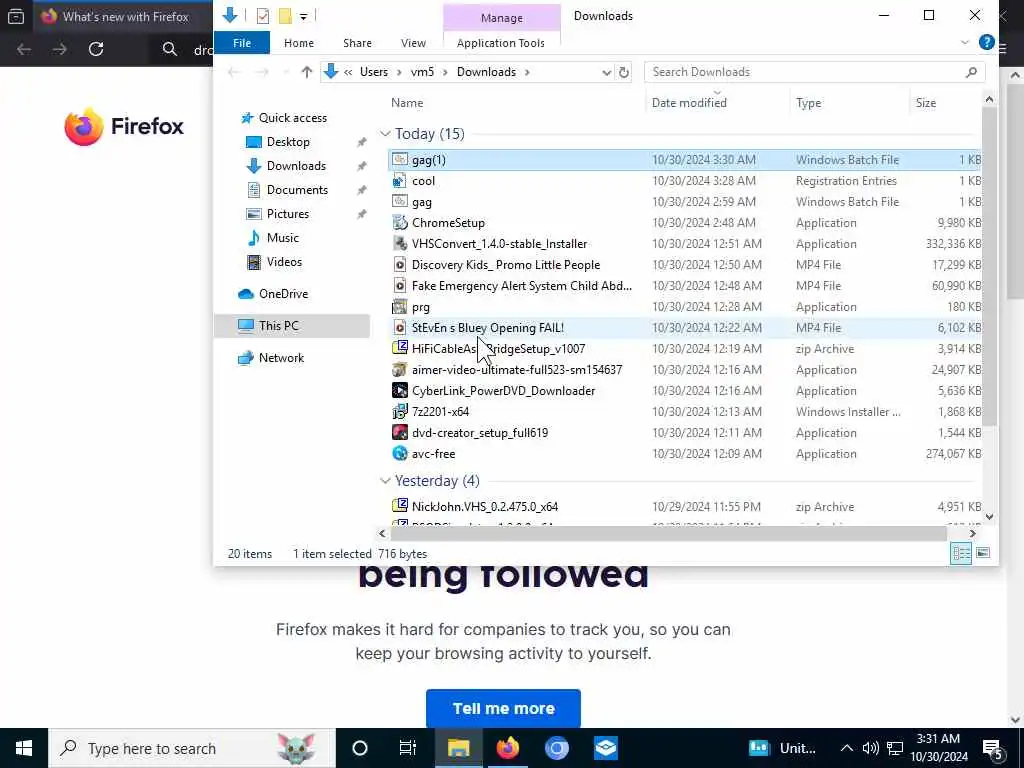Switch to Large icons view layout icon
The width and height of the screenshot is (1024, 768).
pos(983,553)
